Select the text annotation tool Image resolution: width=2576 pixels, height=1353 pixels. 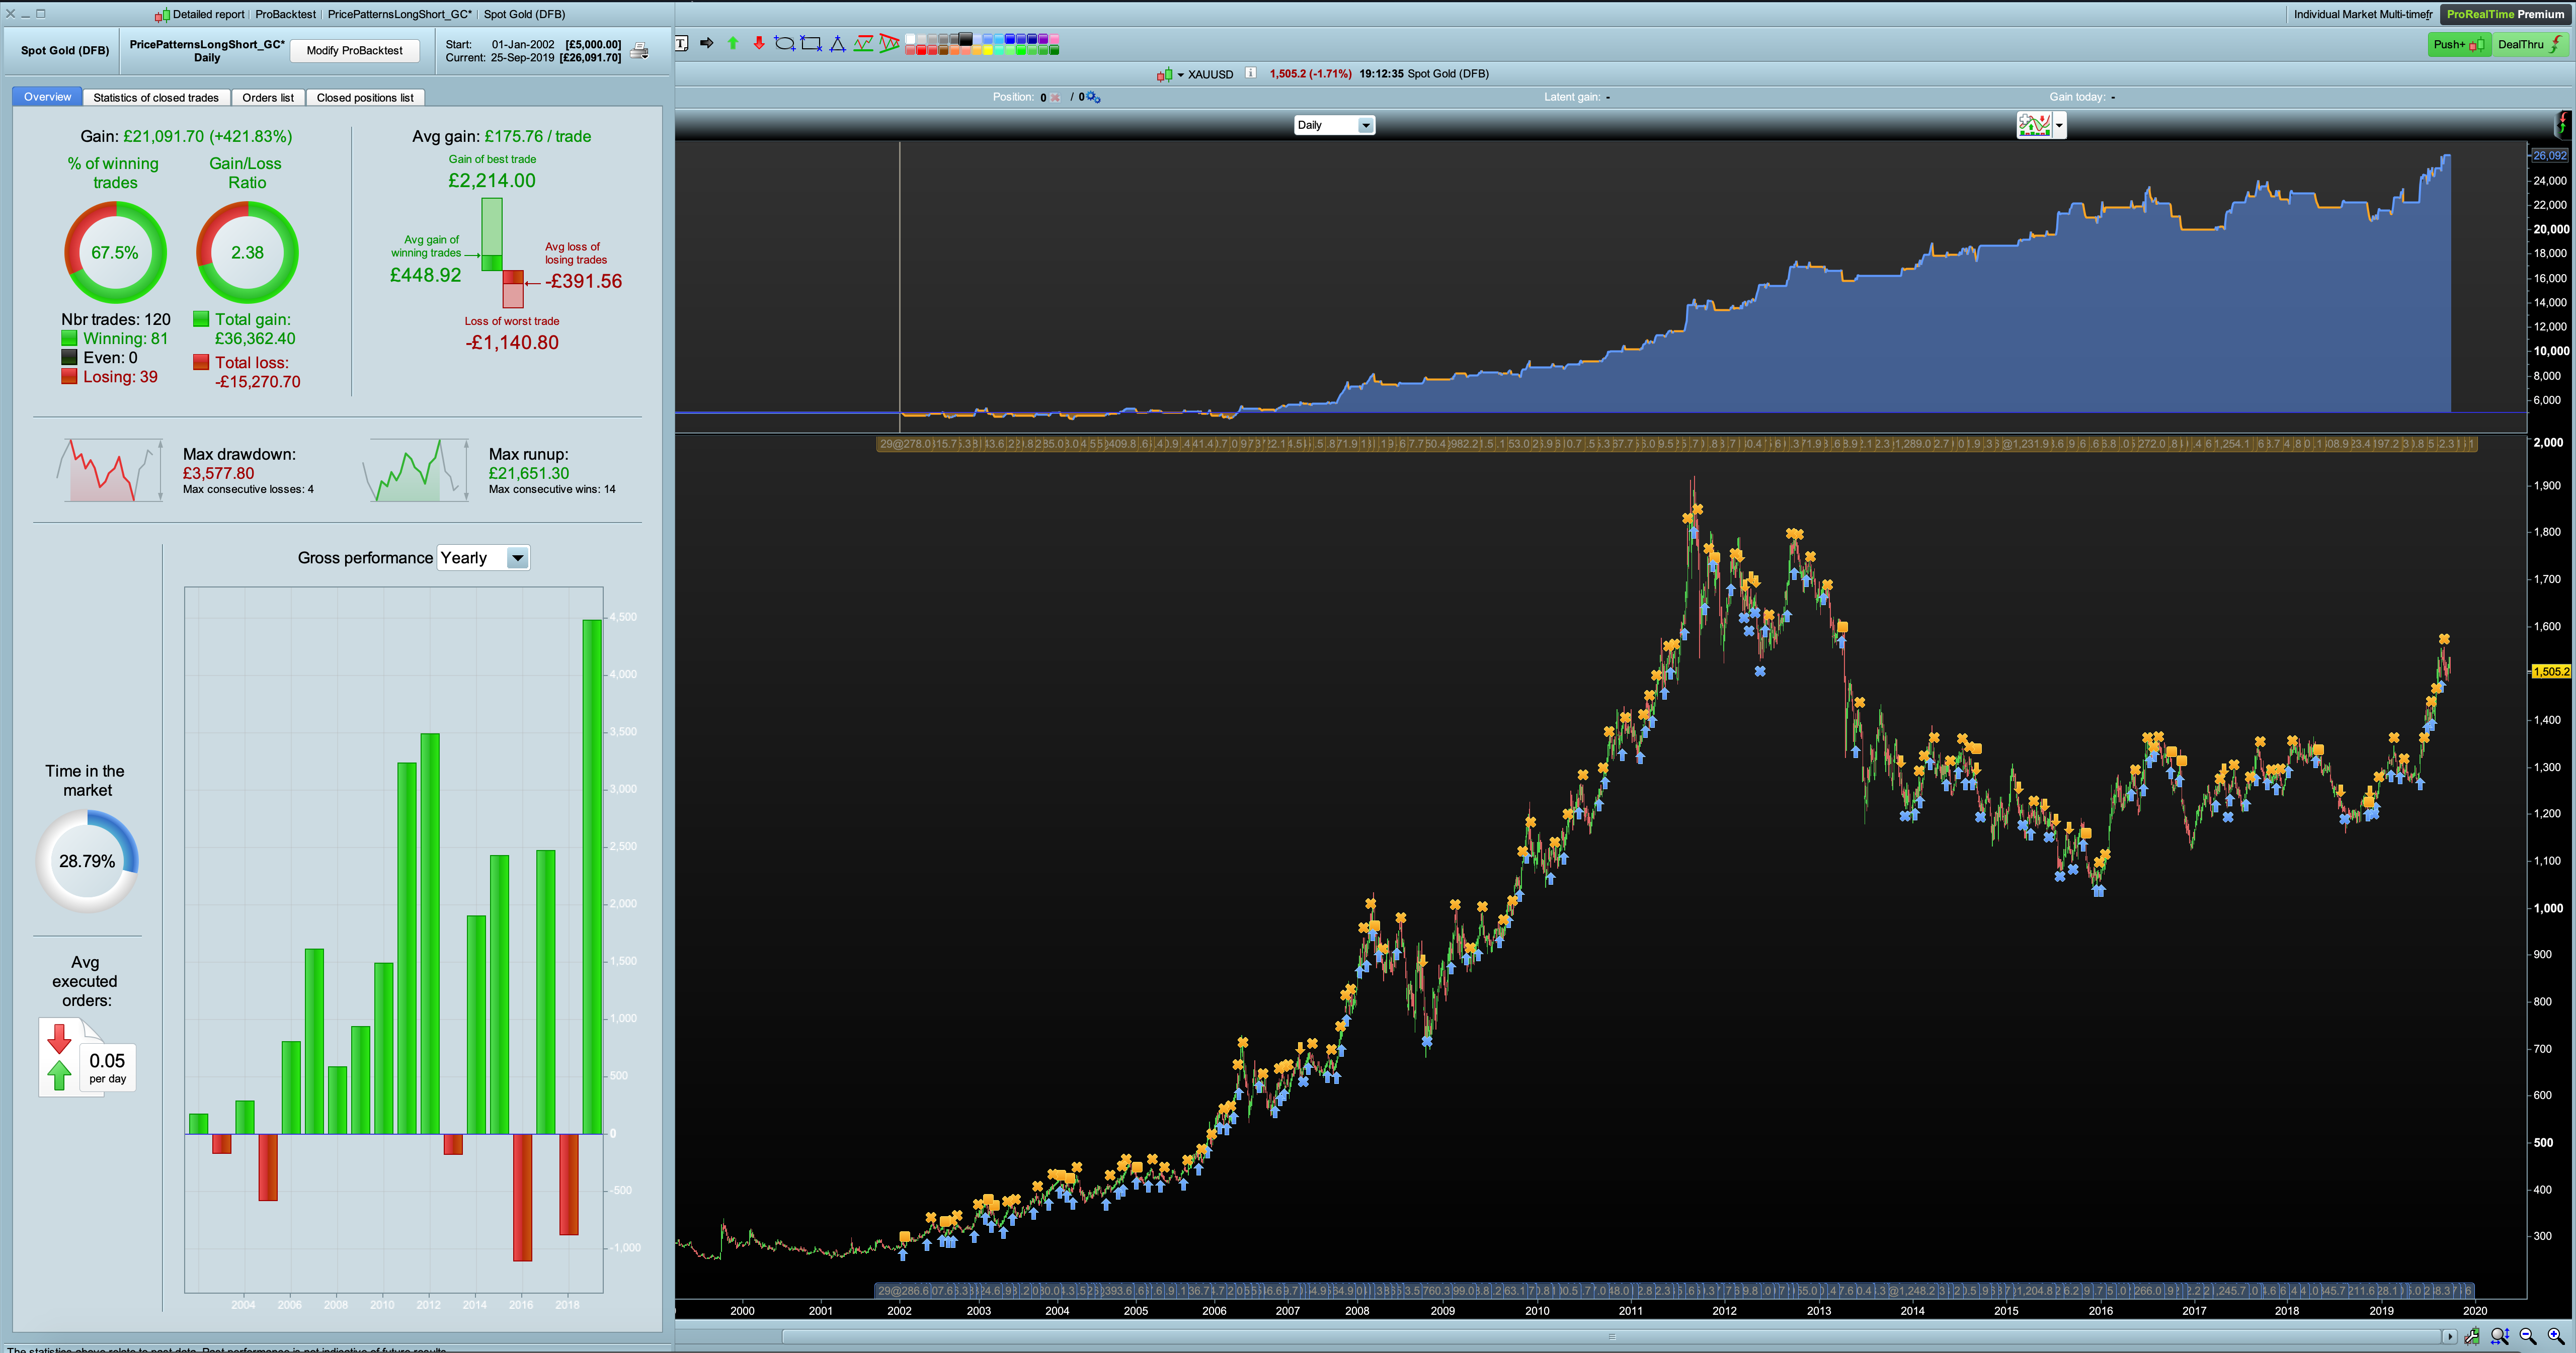pos(681,43)
